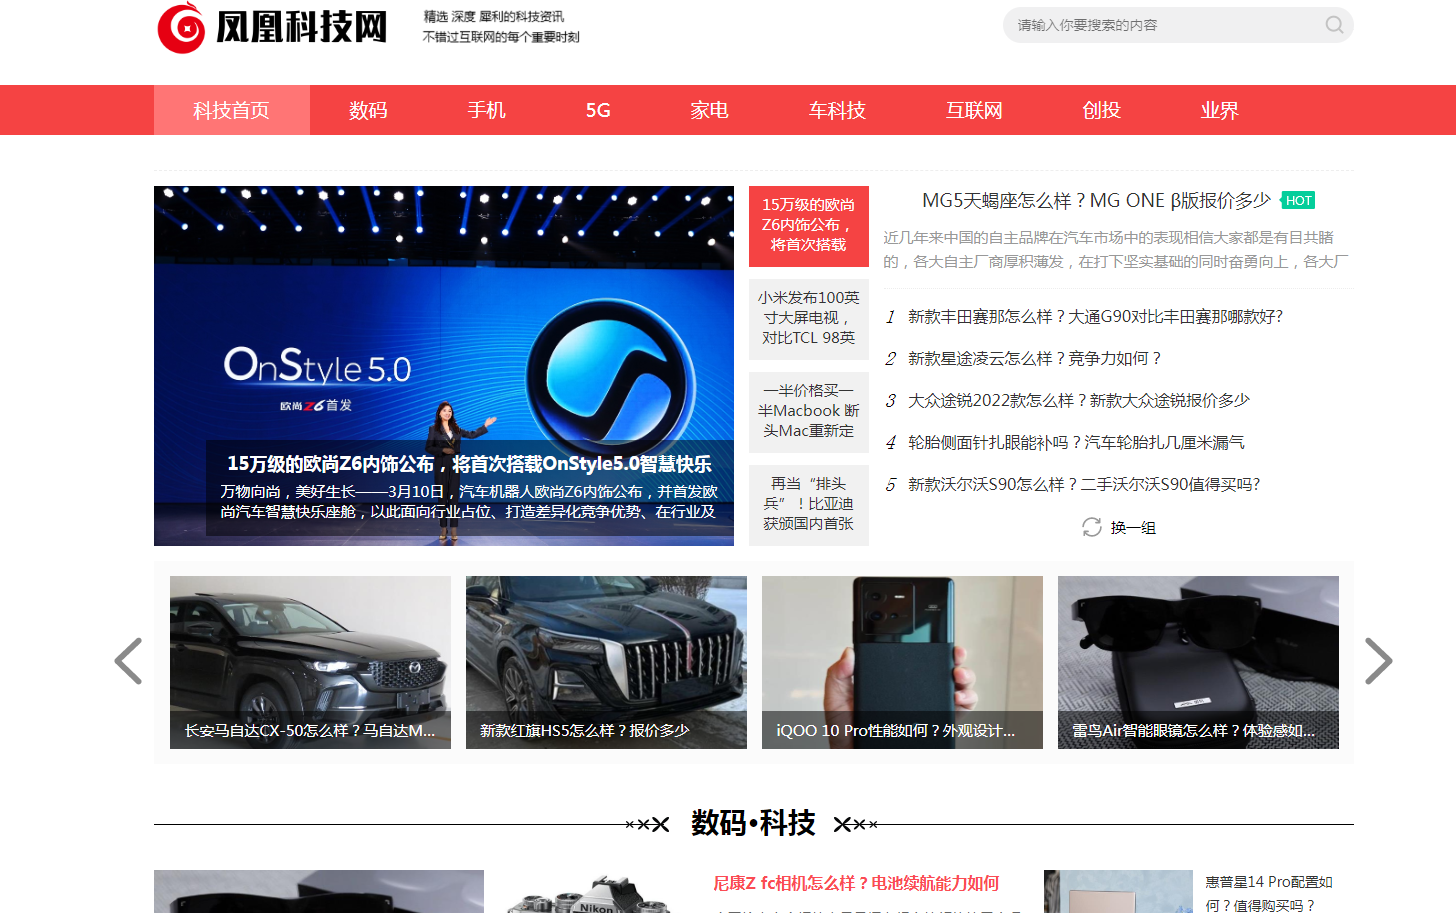Open 大众途锐2022款怎么样 article link
Viewport: 1456px width, 913px height.
(x=1079, y=401)
